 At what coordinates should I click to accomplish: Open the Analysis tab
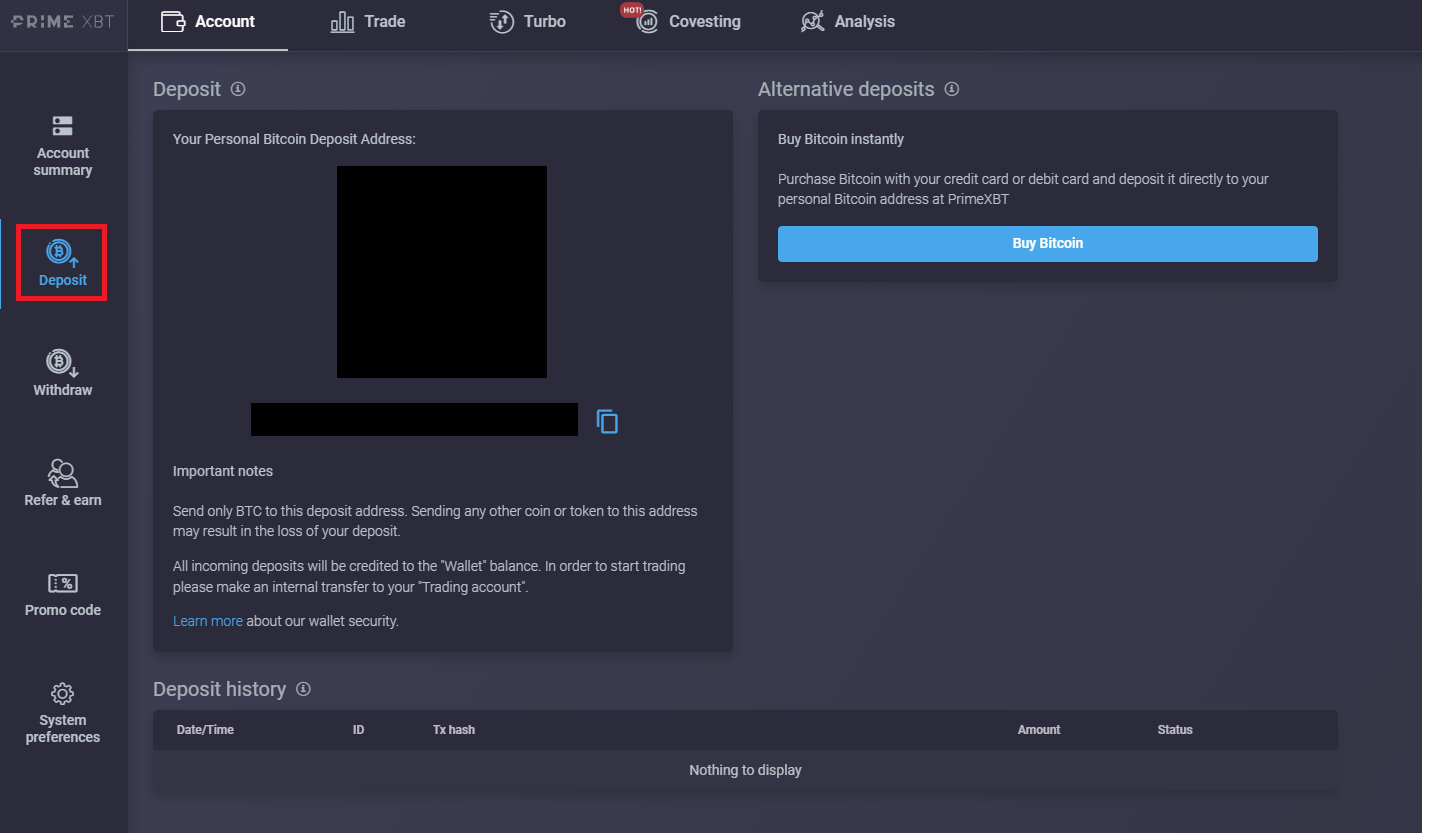point(848,22)
